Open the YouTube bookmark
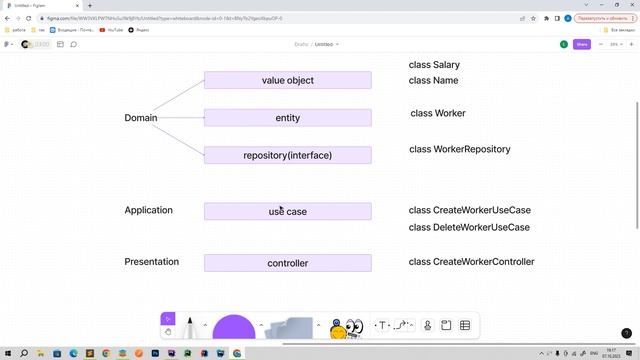Viewport: 640px width, 360px height. click(x=111, y=30)
